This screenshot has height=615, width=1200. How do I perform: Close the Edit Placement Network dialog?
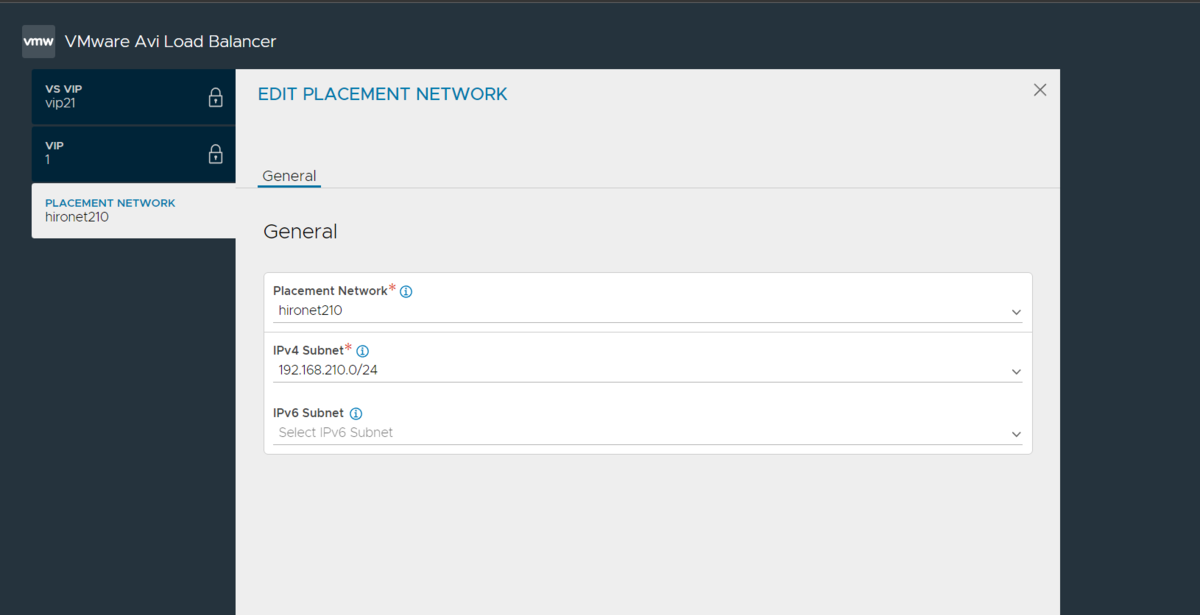1040,90
